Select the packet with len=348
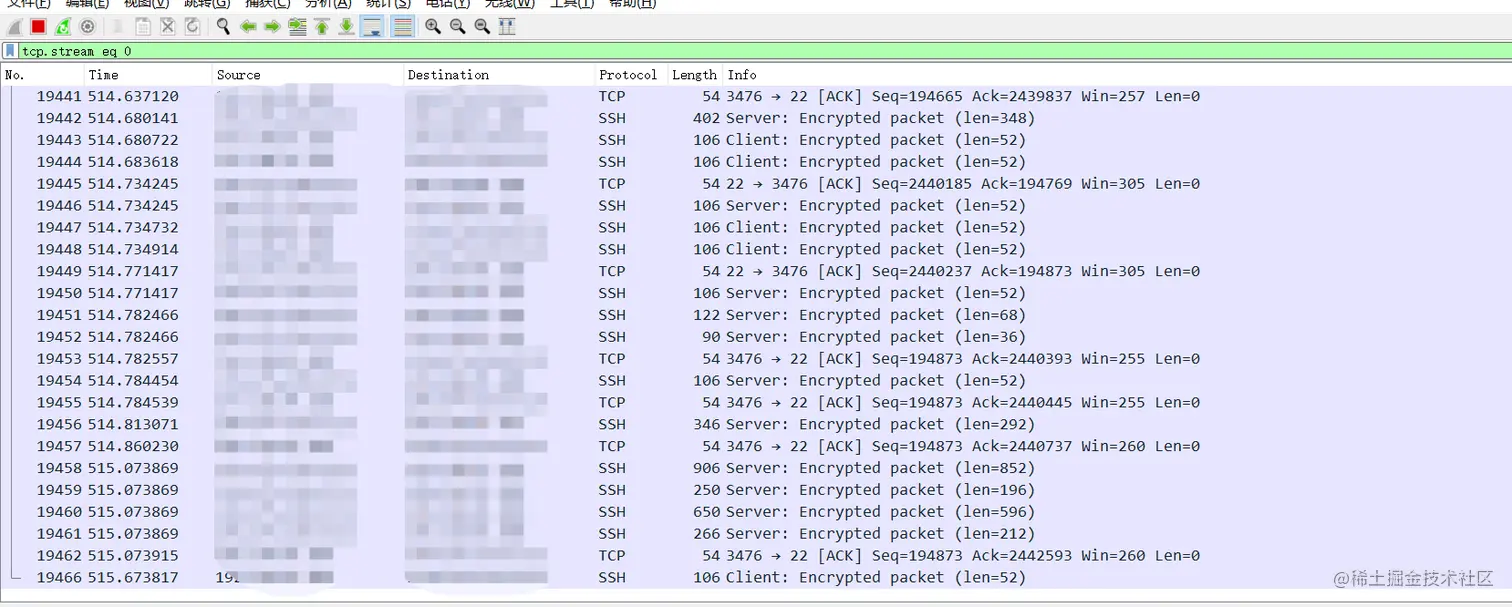This screenshot has height=607, width=1512. pos(756,118)
